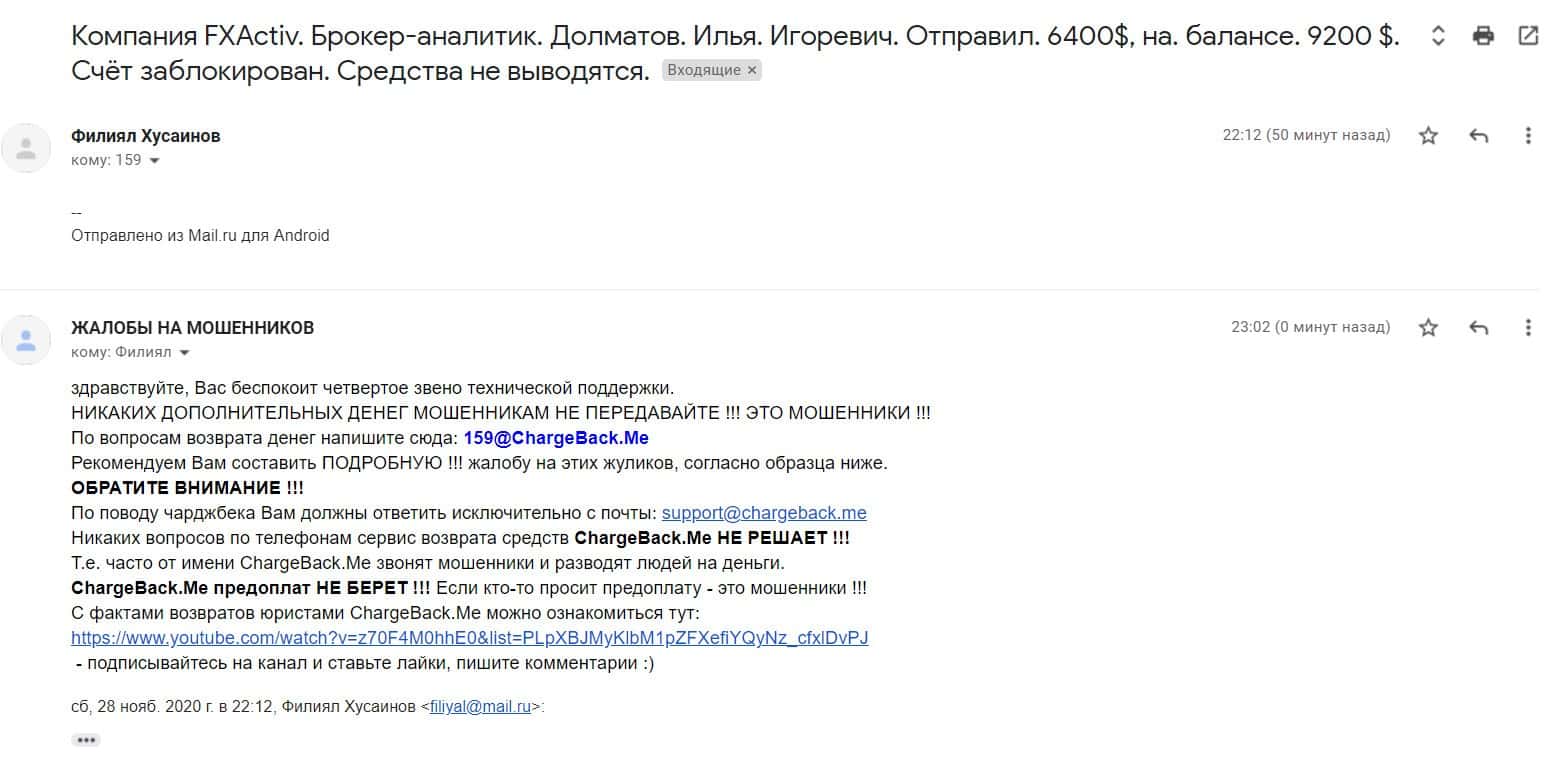Print the whole email conversation
Image resolution: width=1558 pixels, height=766 pixels.
1484,37
